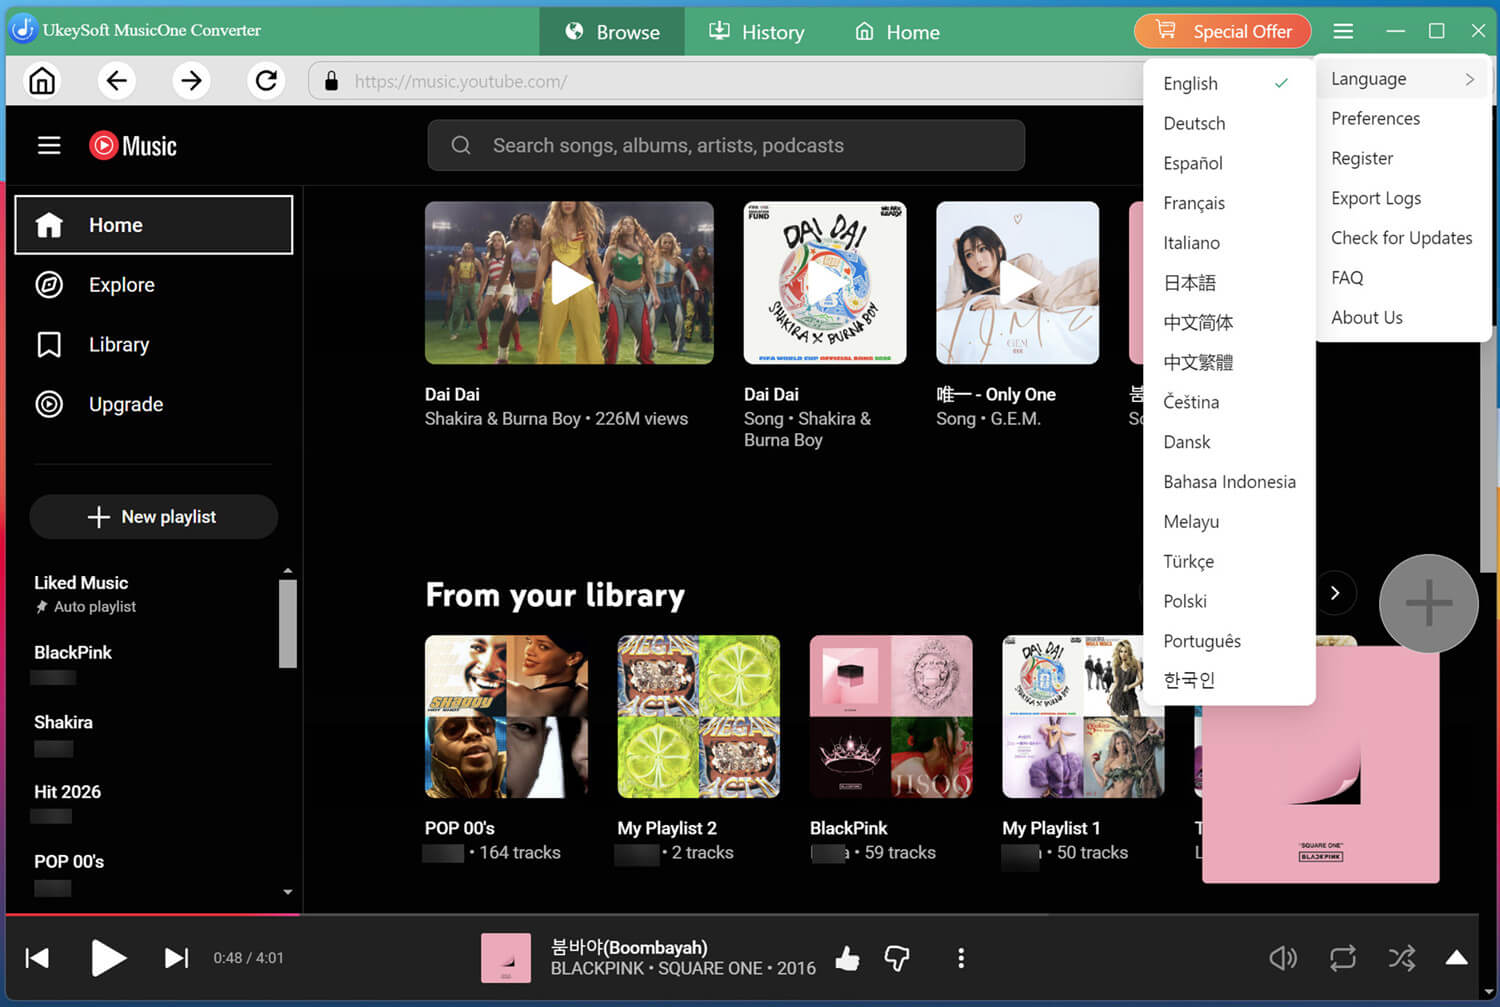Click the gray add-music plus circle
Viewport: 1500px width, 1007px height.
[x=1428, y=603]
